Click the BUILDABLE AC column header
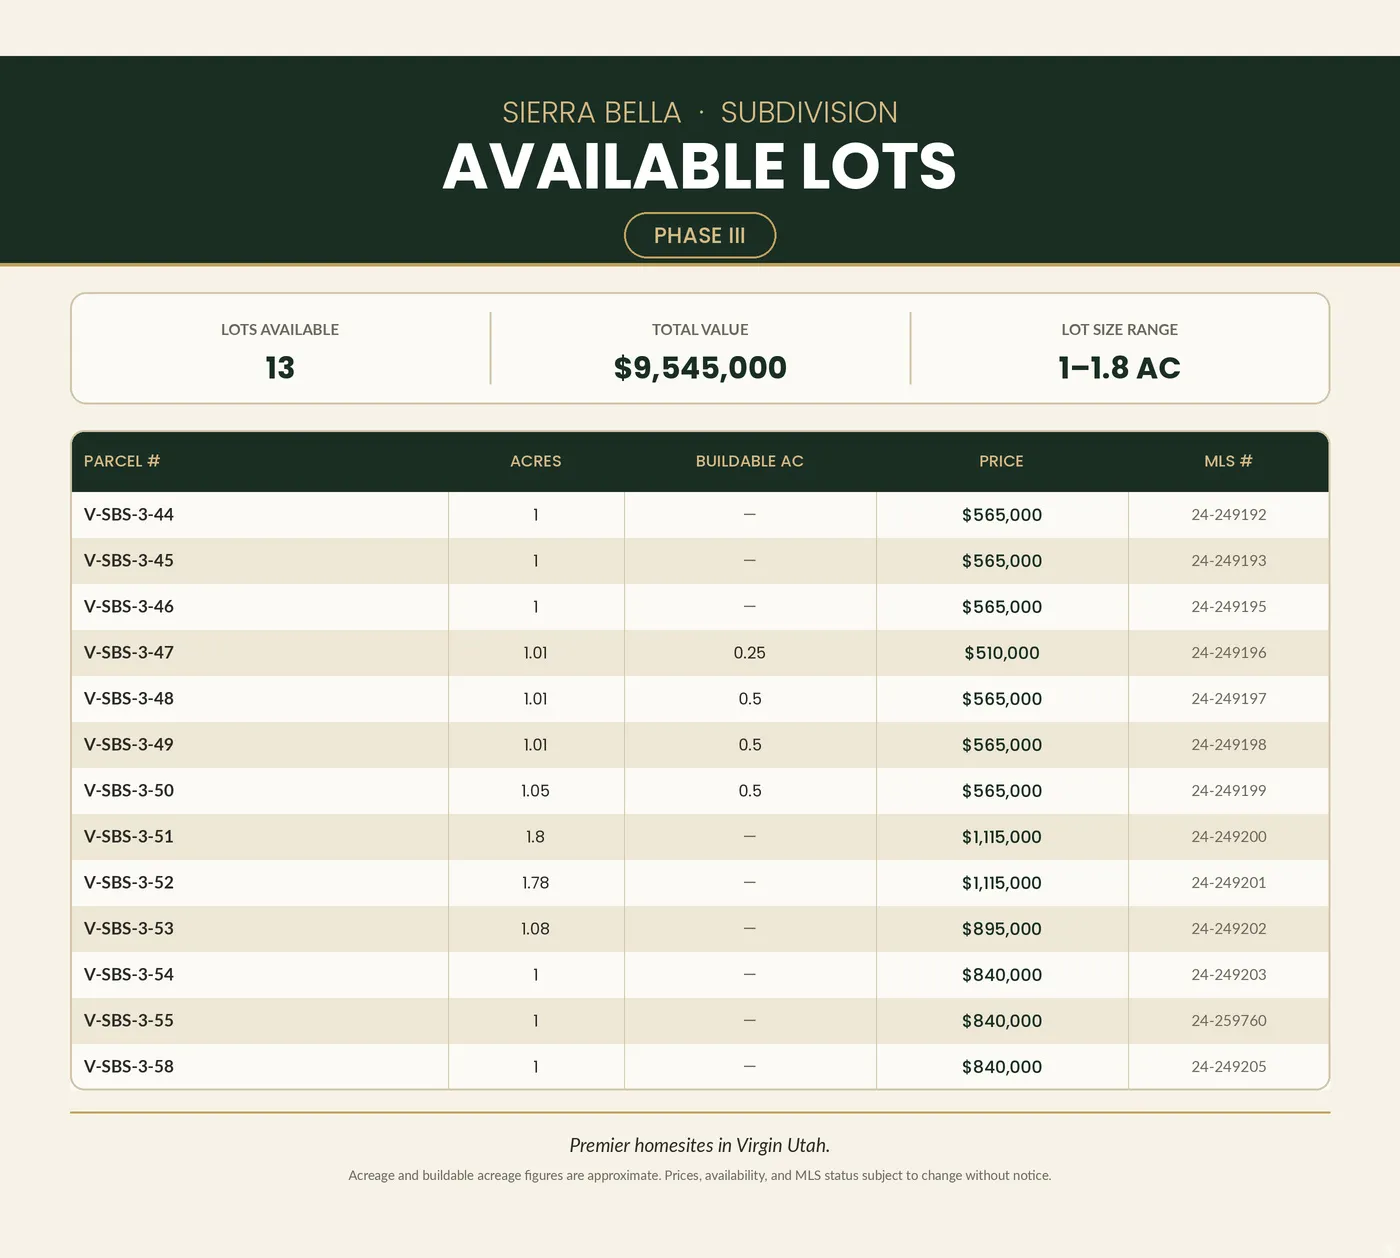 [x=750, y=461]
